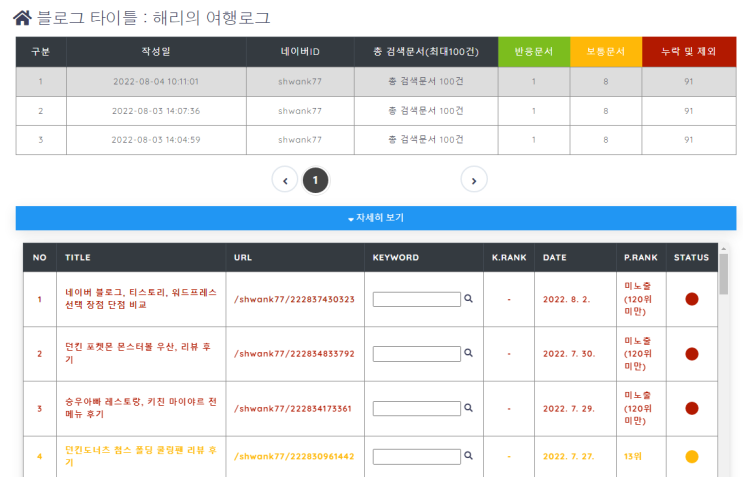Click the home icon beside blog title
Image resolution: width=743 pixels, height=477 pixels.
click(x=22, y=18)
